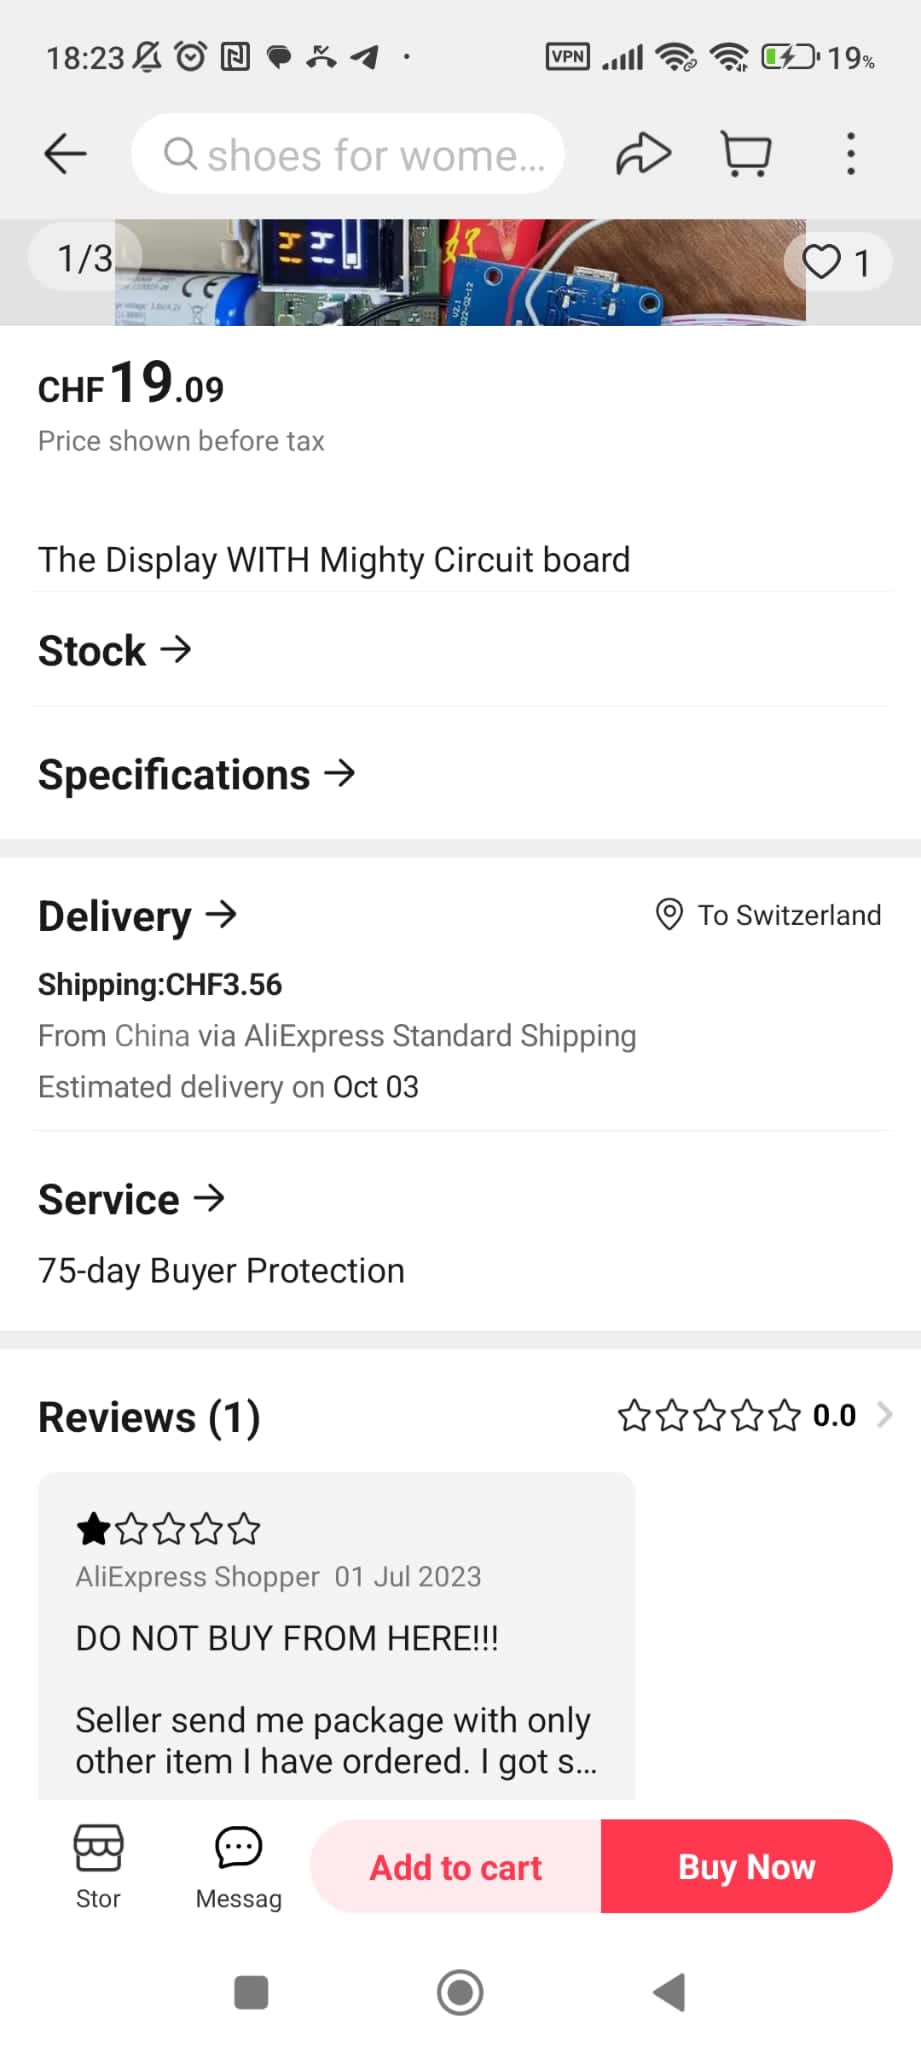This screenshot has height=2048, width=921.
Task: Open Message chat with seller
Action: click(x=238, y=1864)
